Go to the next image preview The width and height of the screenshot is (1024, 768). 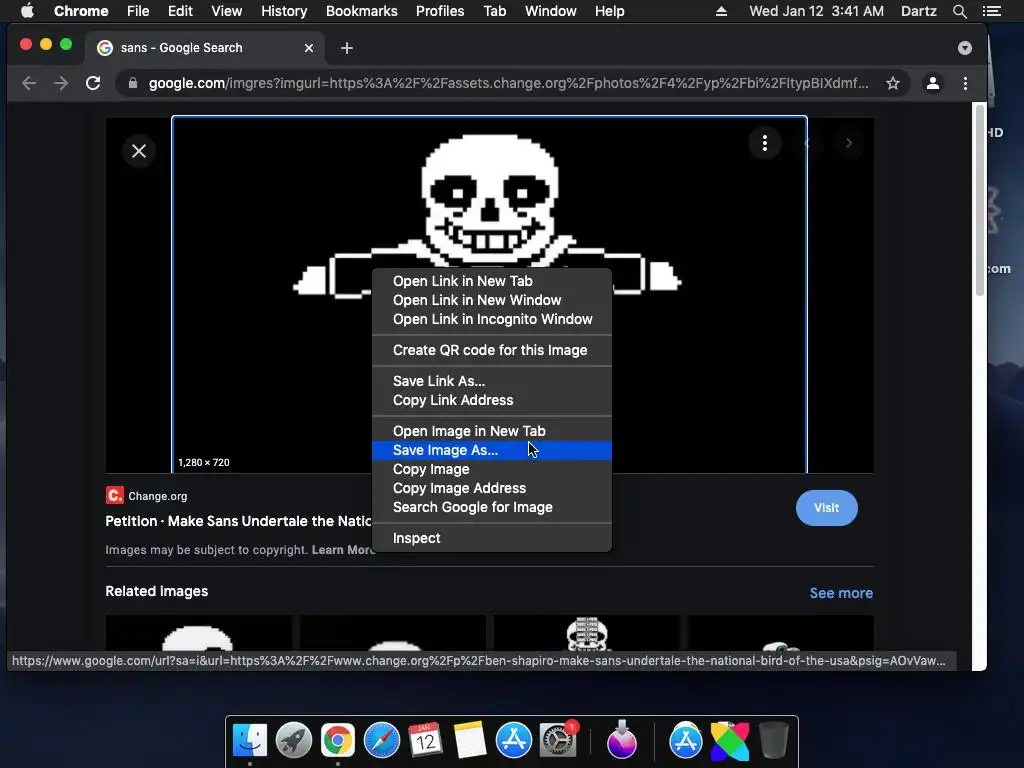point(848,143)
